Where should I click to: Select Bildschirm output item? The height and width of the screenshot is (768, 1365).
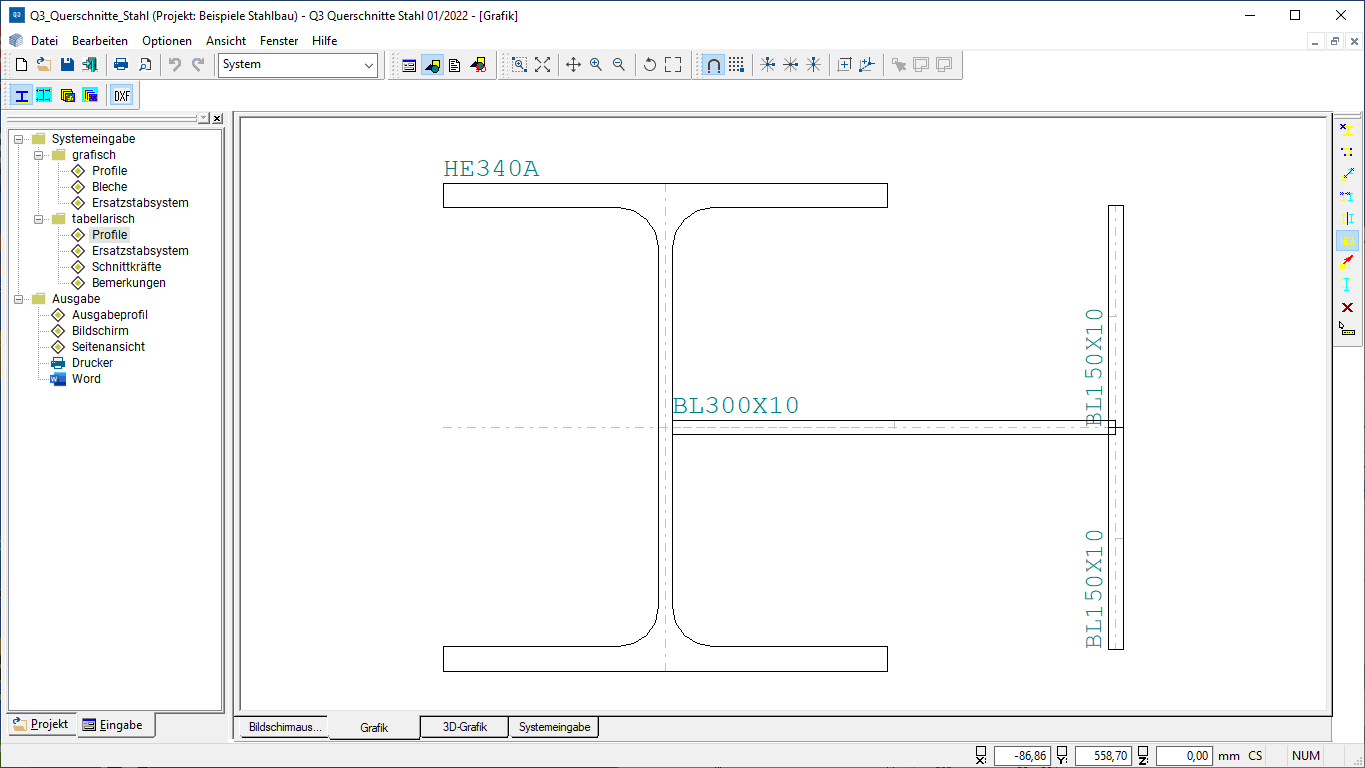point(100,331)
